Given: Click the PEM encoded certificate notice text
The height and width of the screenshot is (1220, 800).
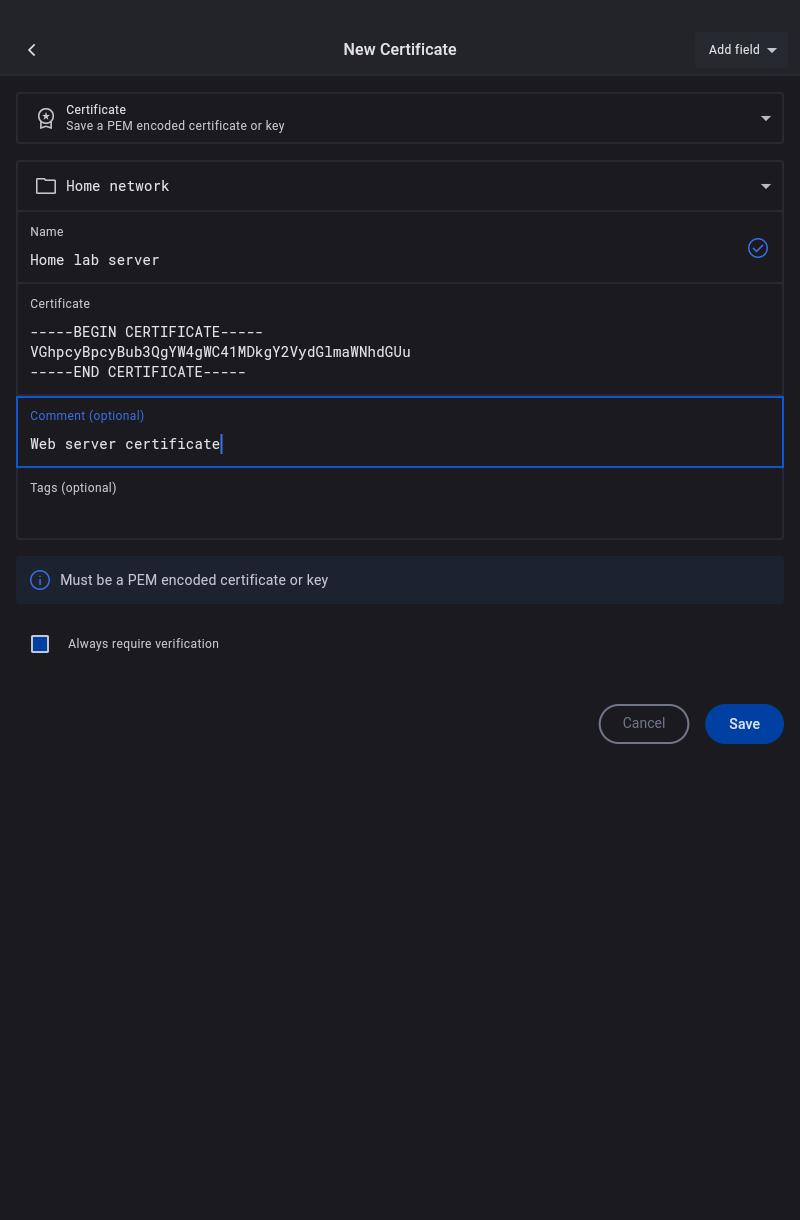Looking at the screenshot, I should pyautogui.click(x=194, y=580).
